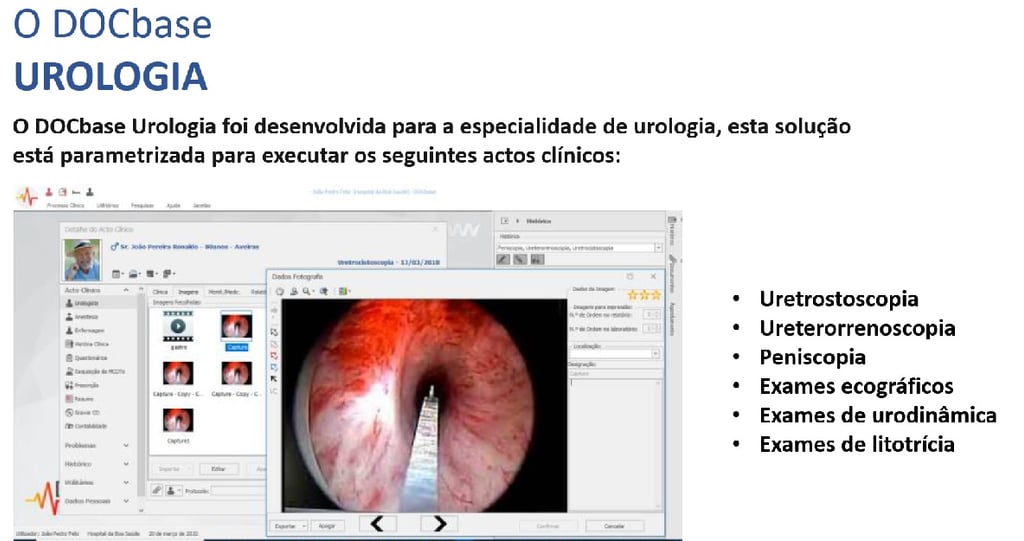Switch to the Imagens tab
Screen dimensions: 1024x541
188,292
